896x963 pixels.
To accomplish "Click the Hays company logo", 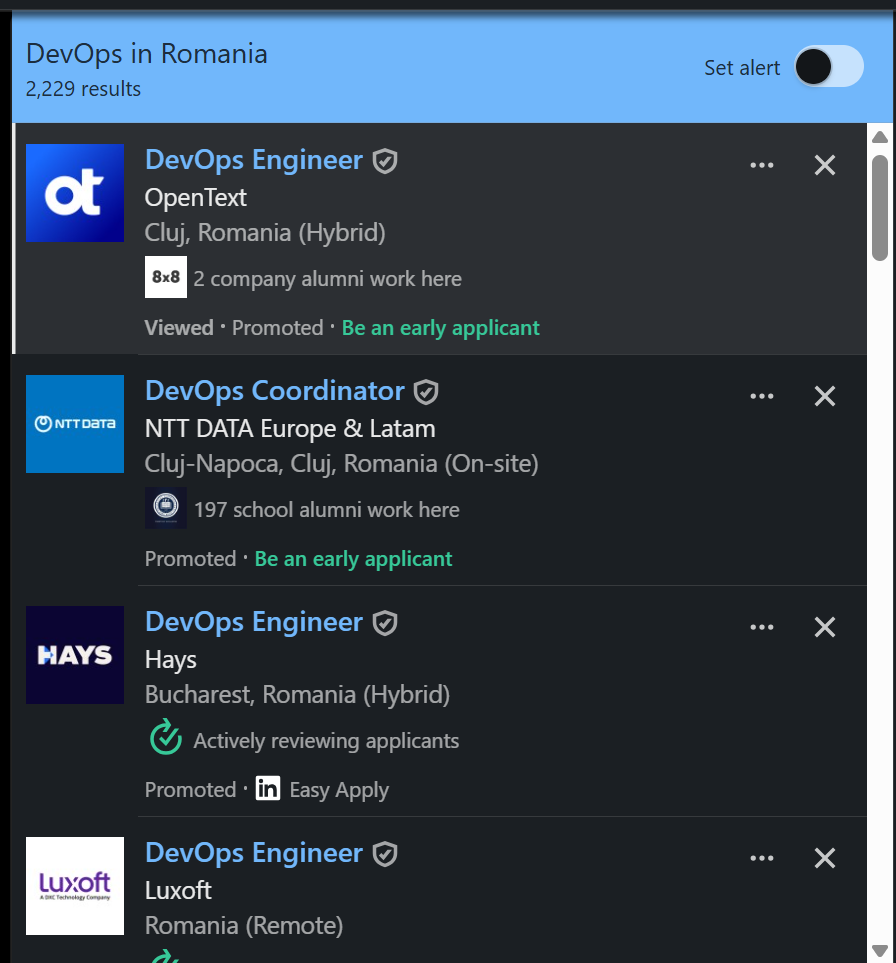I will (75, 655).
